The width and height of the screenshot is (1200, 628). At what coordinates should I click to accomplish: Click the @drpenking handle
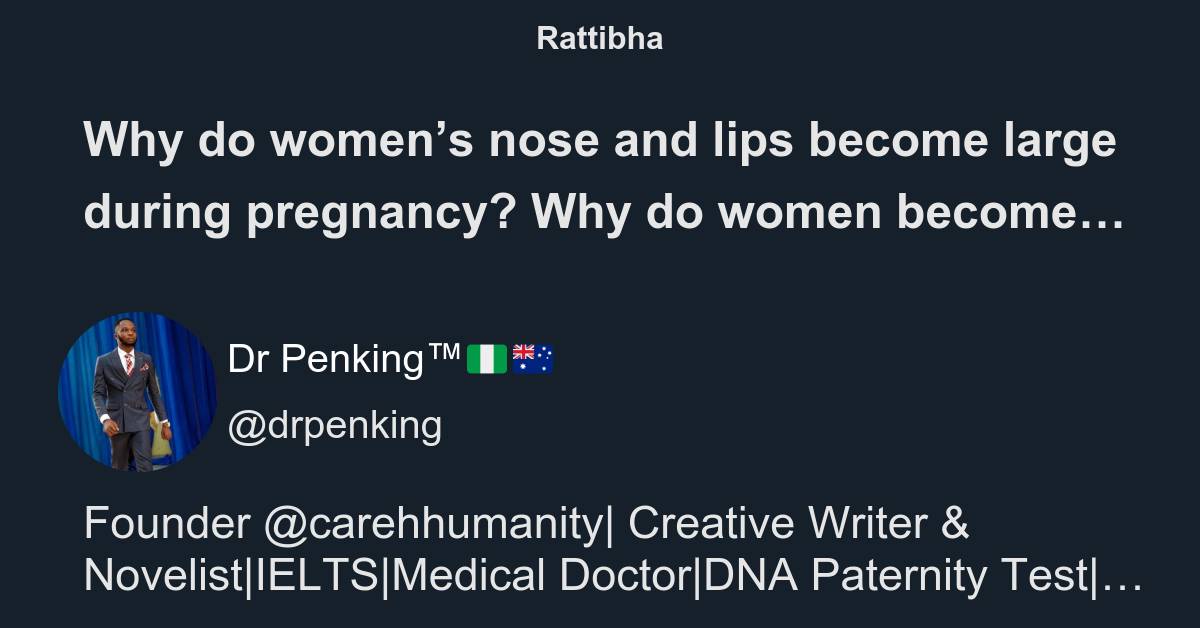point(334,425)
